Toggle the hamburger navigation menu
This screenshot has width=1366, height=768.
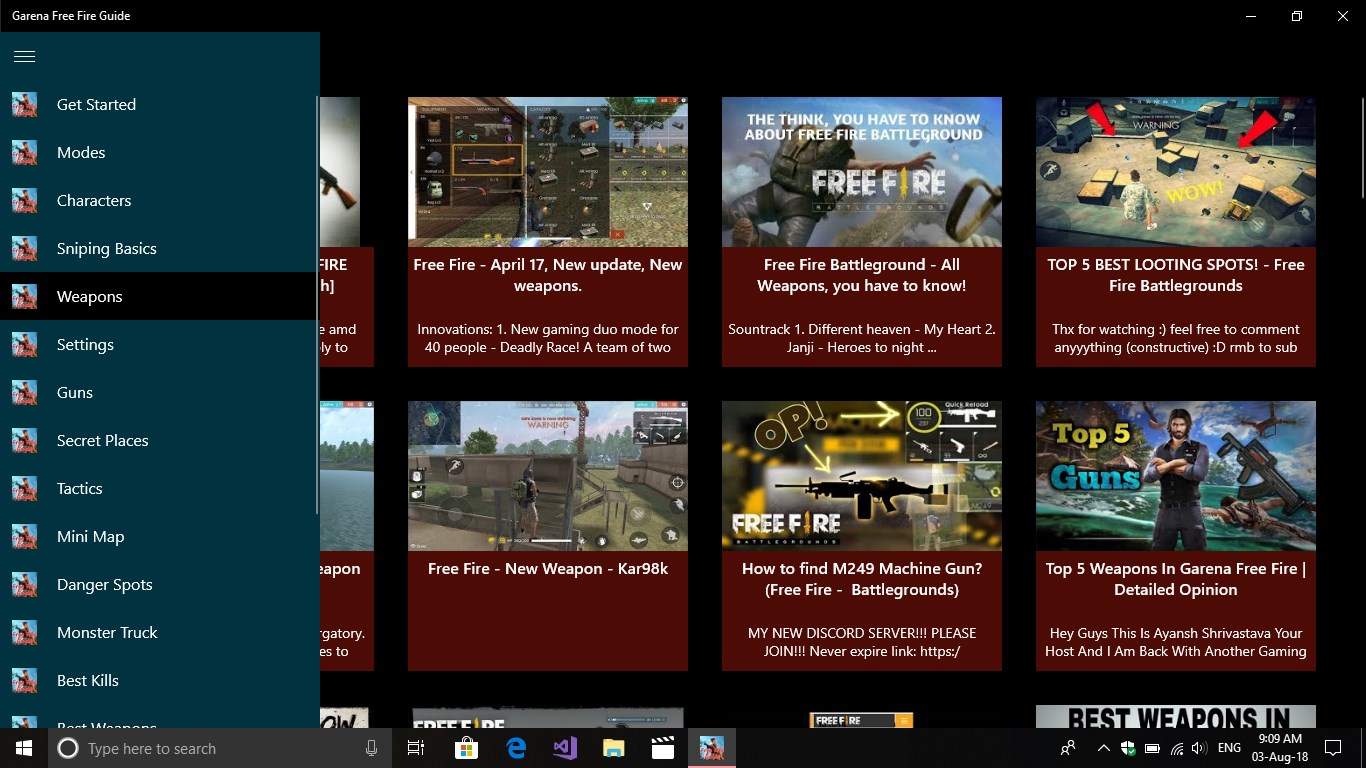pyautogui.click(x=25, y=56)
